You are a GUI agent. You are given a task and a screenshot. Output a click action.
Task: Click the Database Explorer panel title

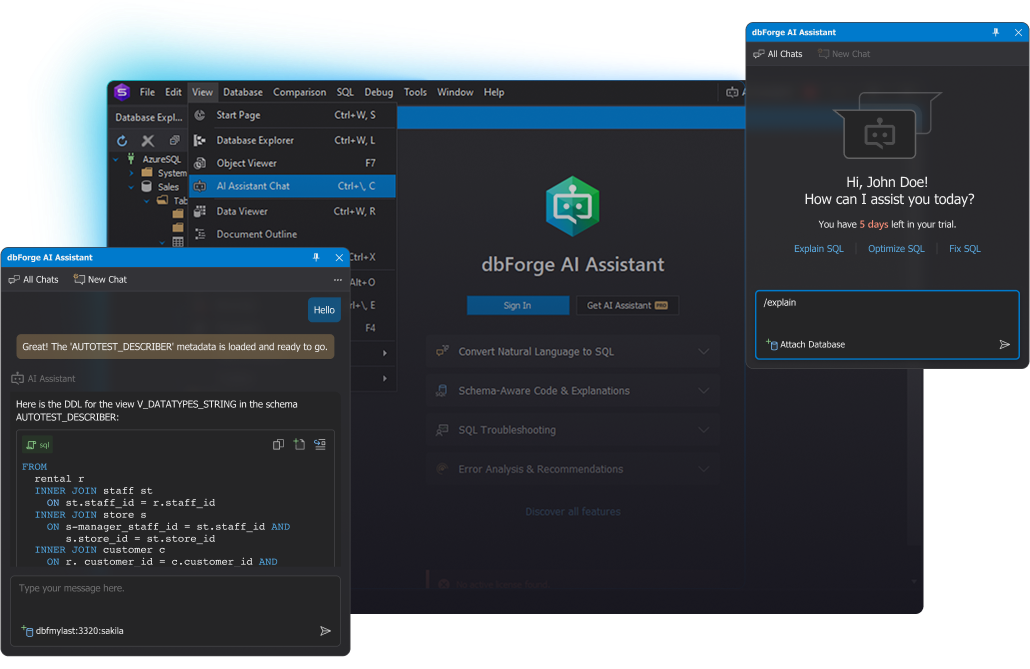click(x=148, y=118)
